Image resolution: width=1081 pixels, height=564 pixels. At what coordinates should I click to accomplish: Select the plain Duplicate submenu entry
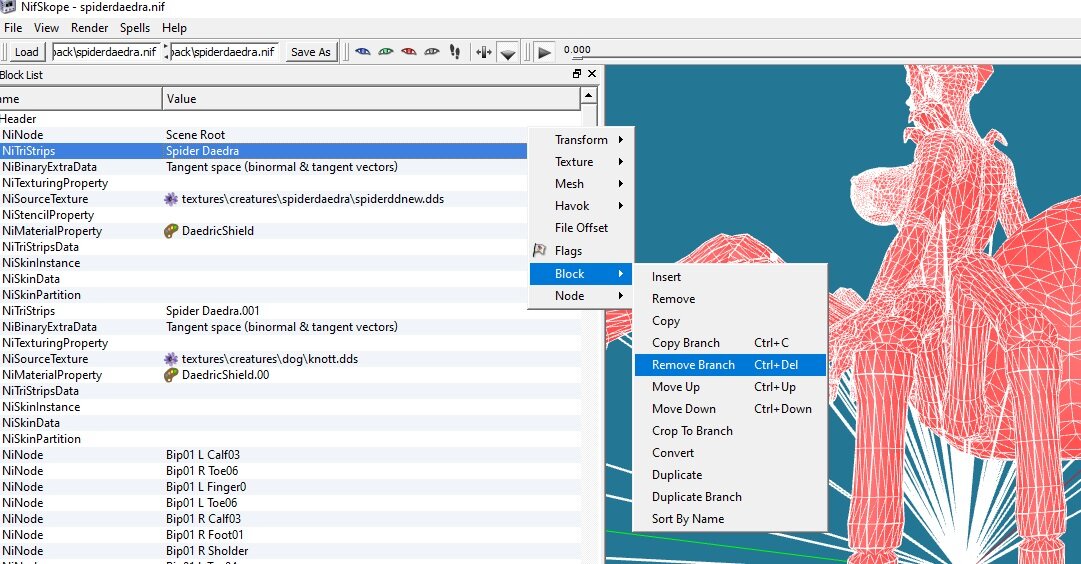coord(730,476)
